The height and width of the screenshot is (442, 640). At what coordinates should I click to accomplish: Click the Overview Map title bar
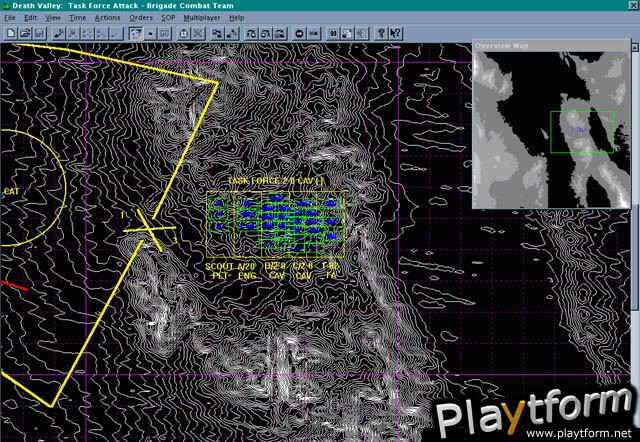pos(551,46)
